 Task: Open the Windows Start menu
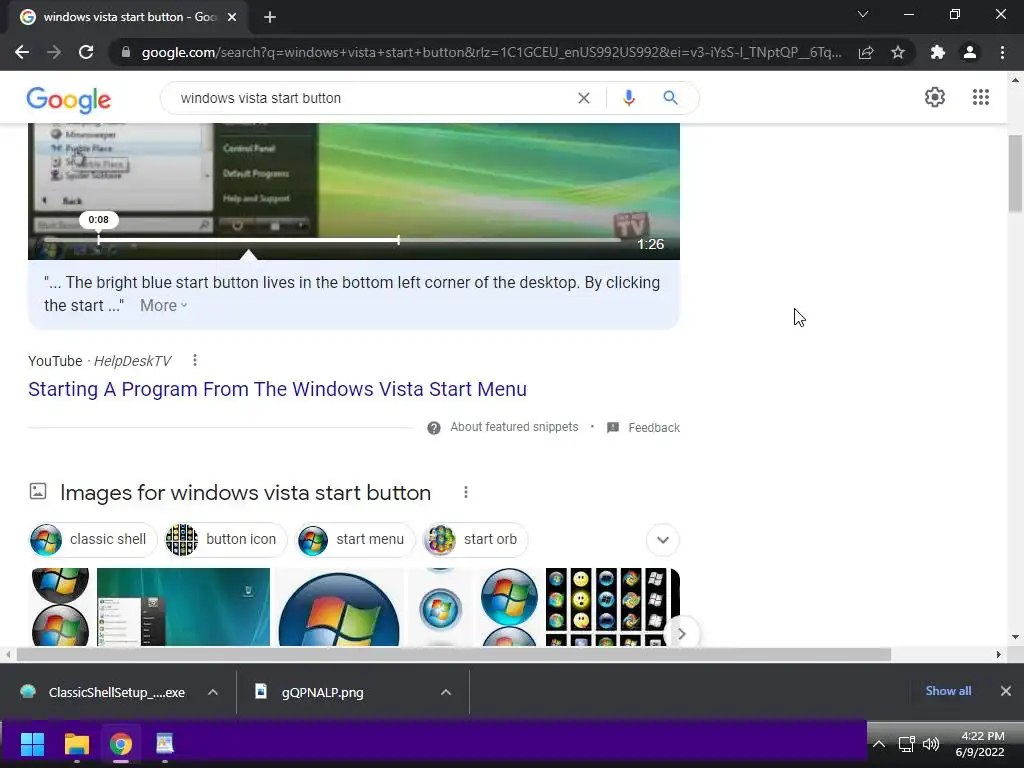[x=32, y=744]
